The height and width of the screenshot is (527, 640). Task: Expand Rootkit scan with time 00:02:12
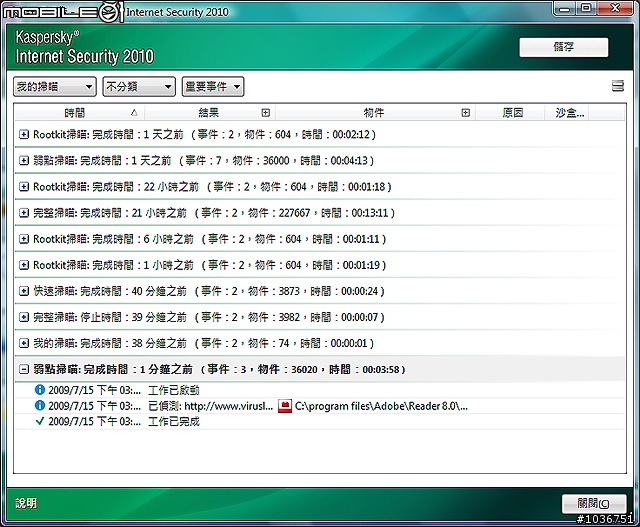coord(24,134)
